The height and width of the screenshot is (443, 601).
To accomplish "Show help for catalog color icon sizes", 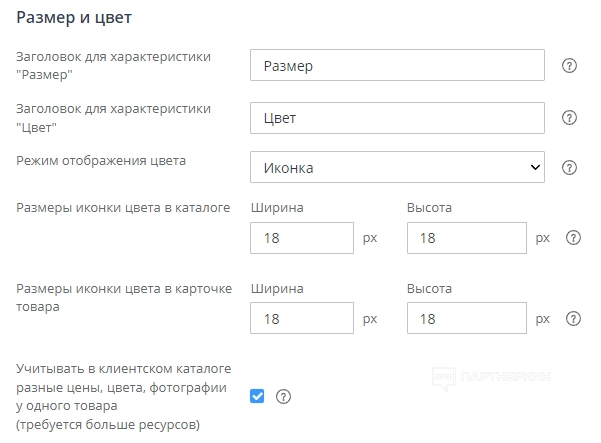I will tap(573, 238).
